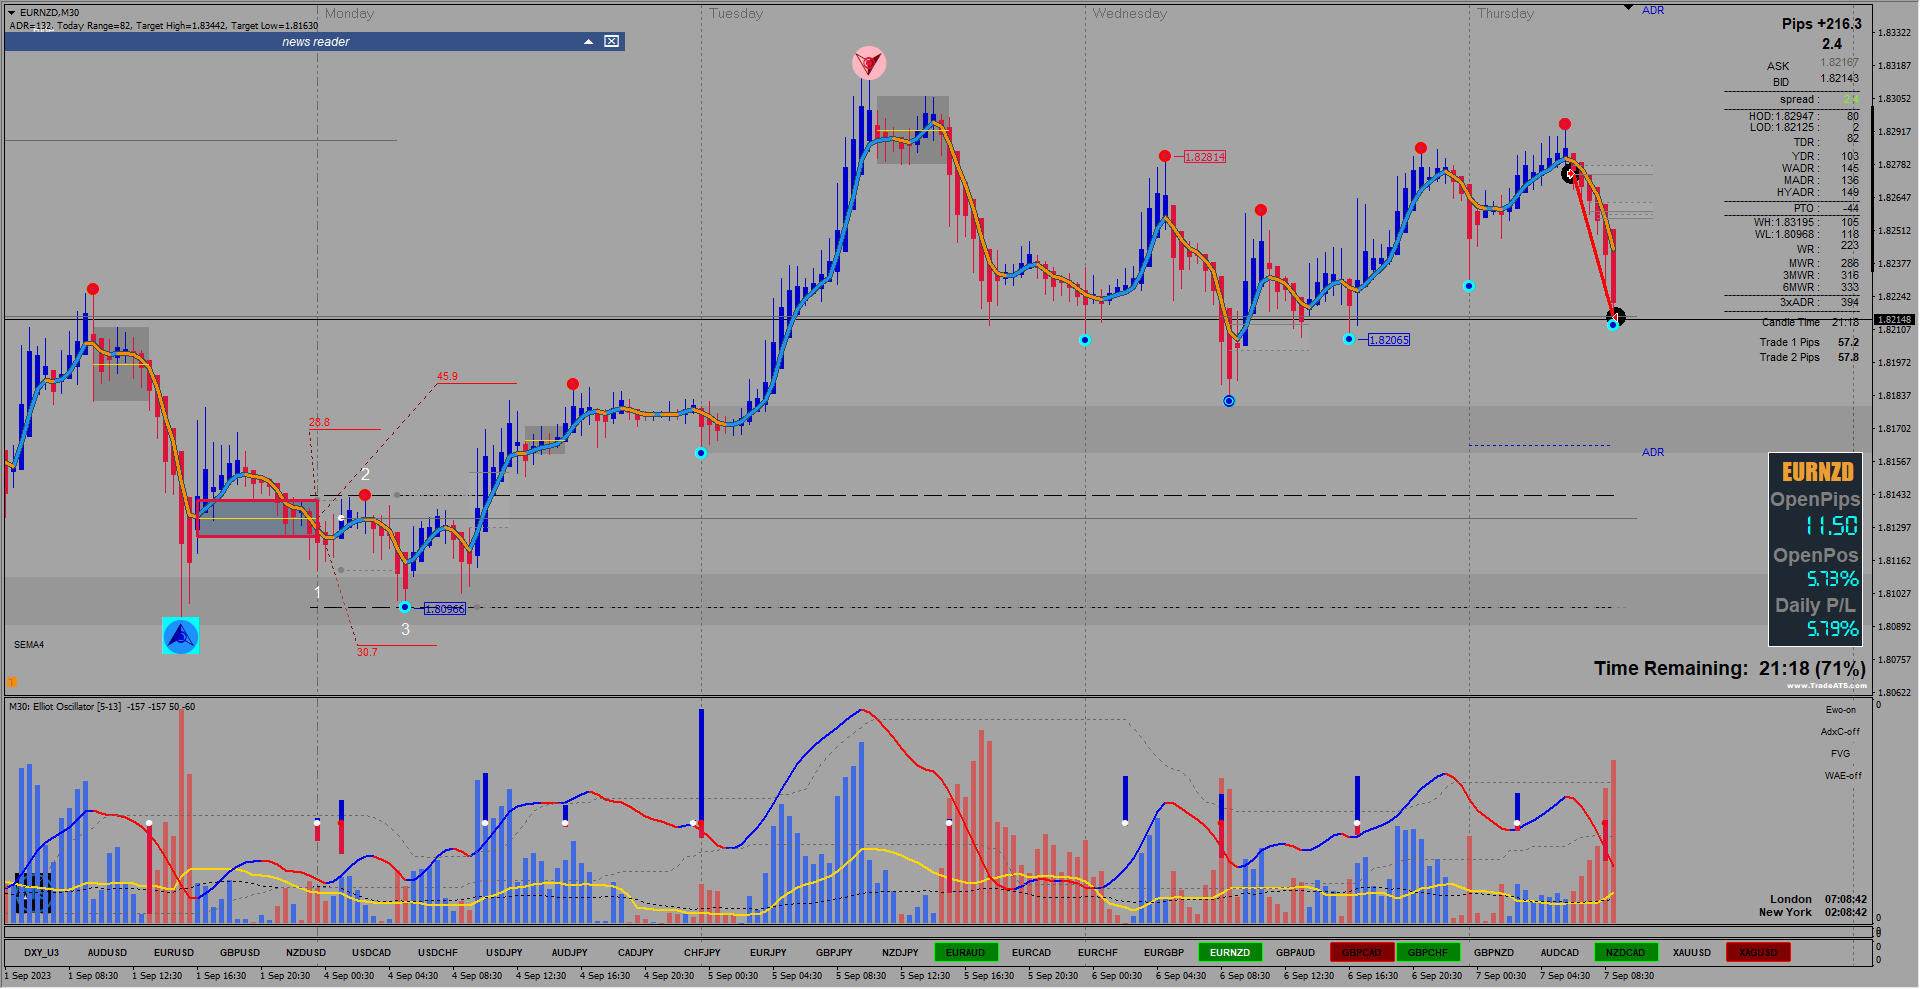This screenshot has width=1920, height=989.
Task: Load the XAUUSD symbol chart
Action: (x=1691, y=953)
